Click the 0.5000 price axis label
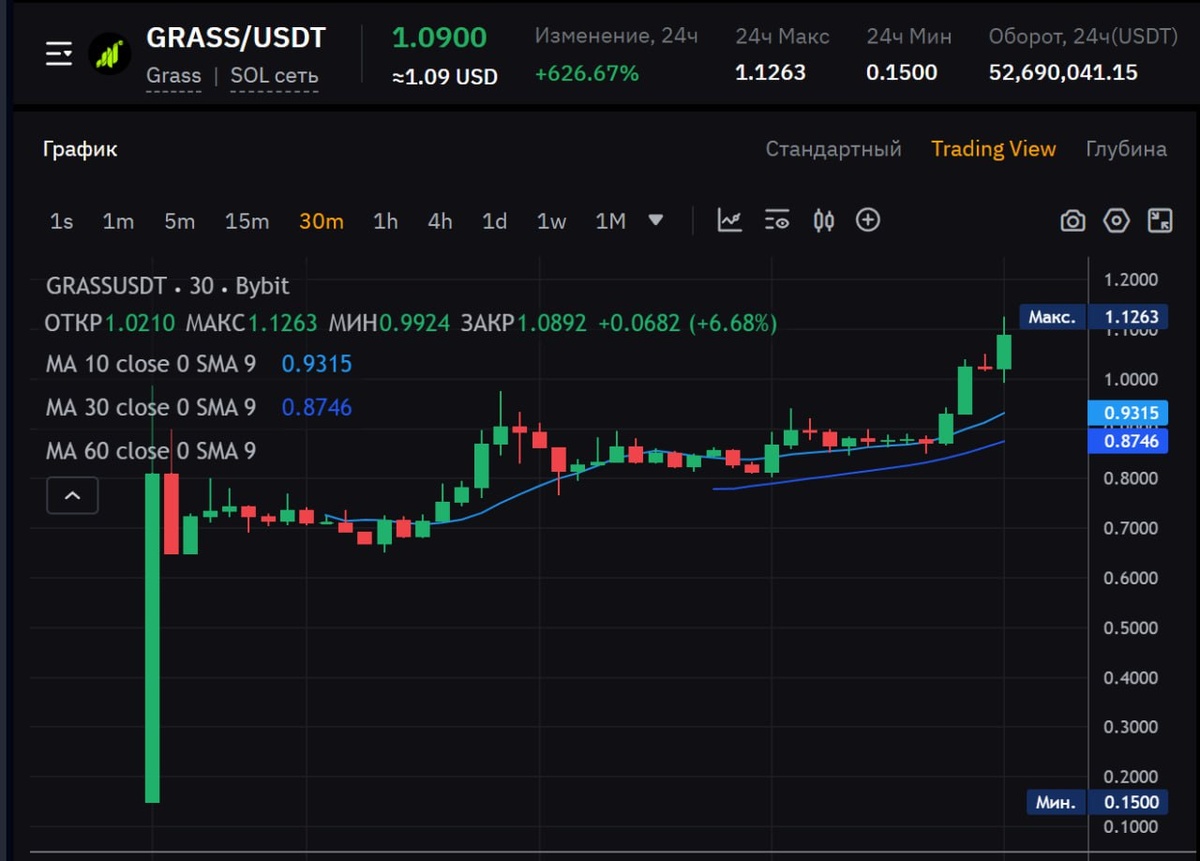 (1130, 628)
